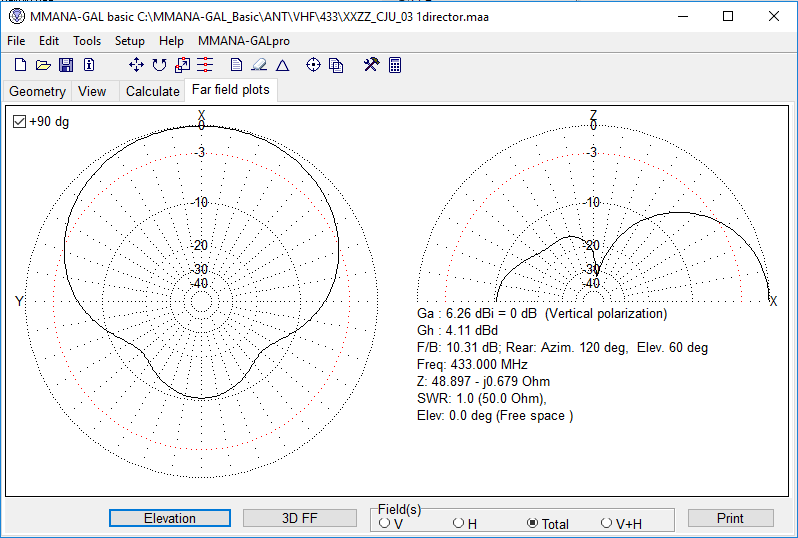Open the calculator toolbar icon
This screenshot has width=798, height=538.
[x=395, y=65]
